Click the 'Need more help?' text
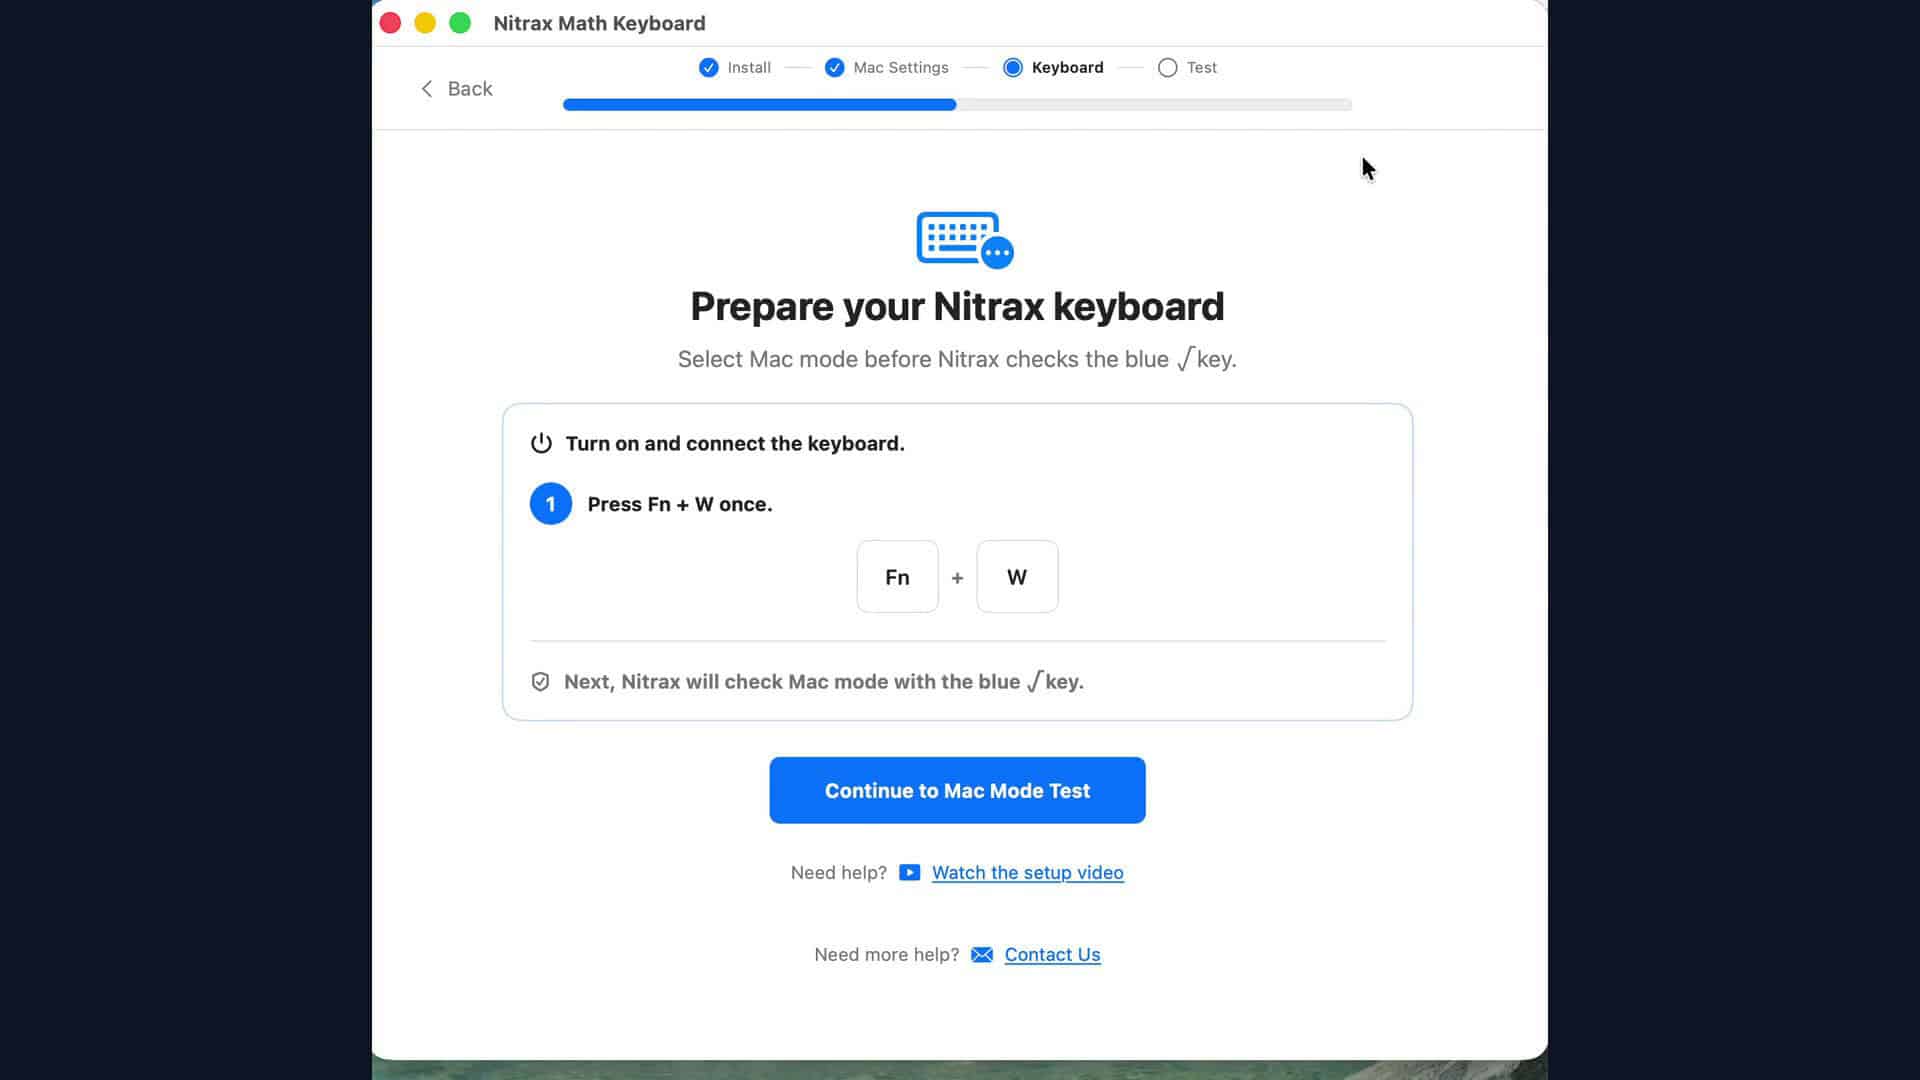The width and height of the screenshot is (1920, 1080). pyautogui.click(x=886, y=955)
